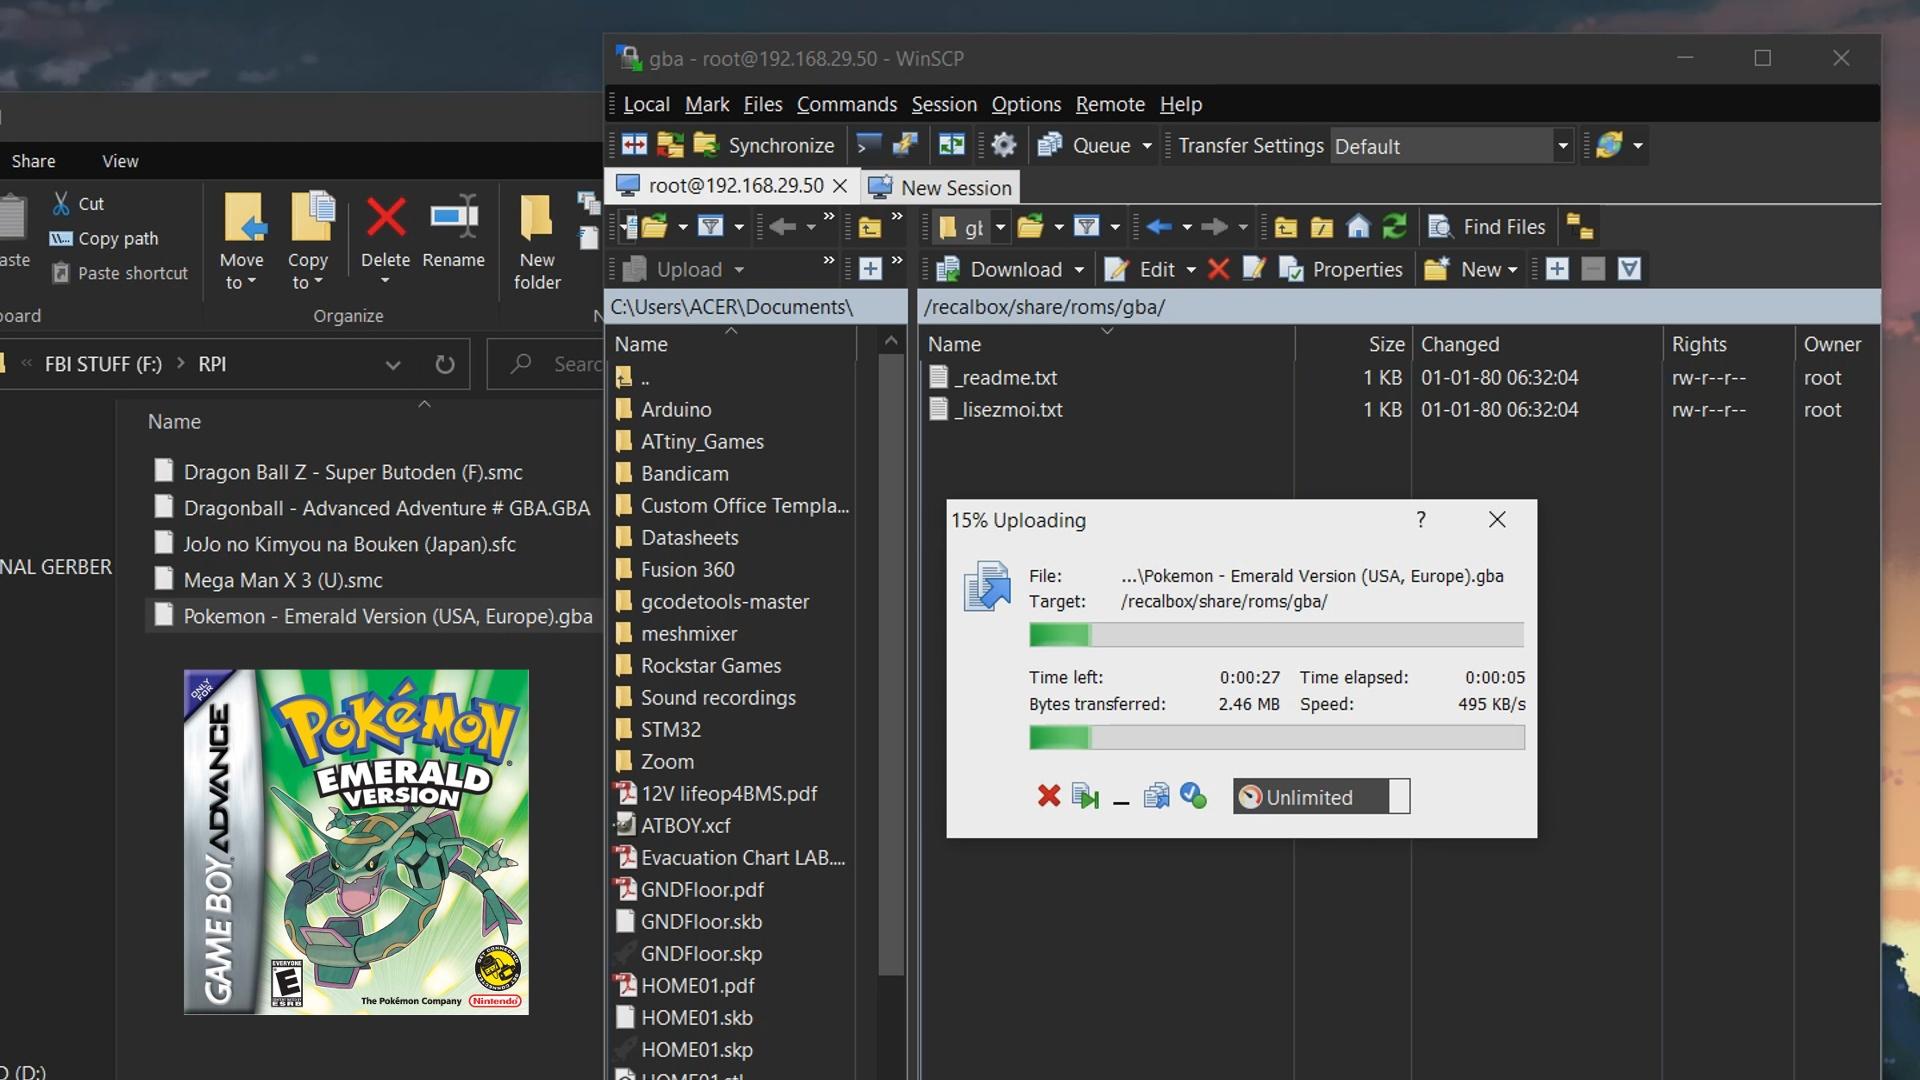Open the View tab in File Explorer
Image resolution: width=1920 pixels, height=1080 pixels.
coord(120,161)
